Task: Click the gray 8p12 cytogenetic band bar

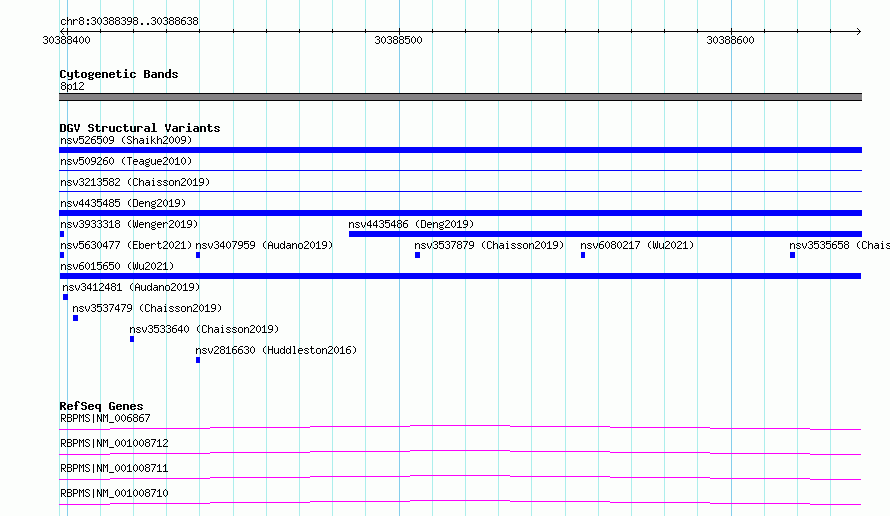Action: pyautogui.click(x=460, y=97)
